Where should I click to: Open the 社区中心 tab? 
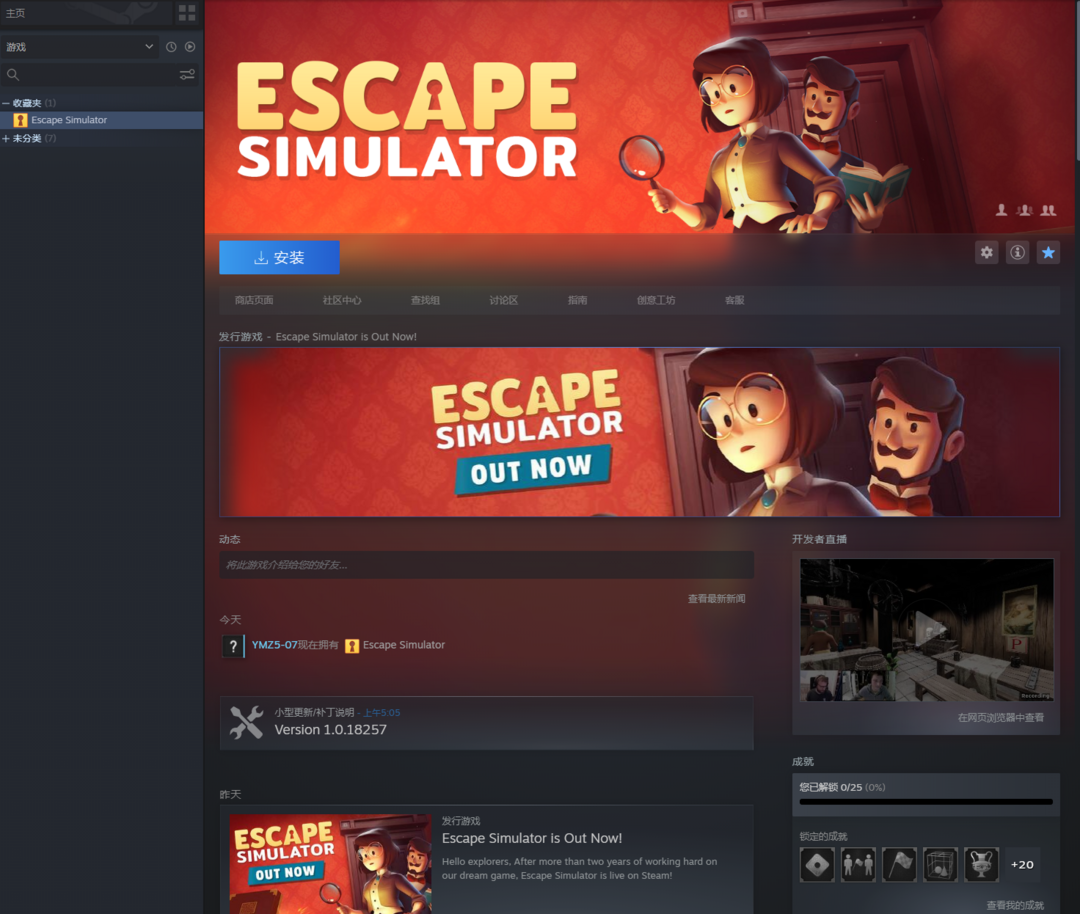342,300
